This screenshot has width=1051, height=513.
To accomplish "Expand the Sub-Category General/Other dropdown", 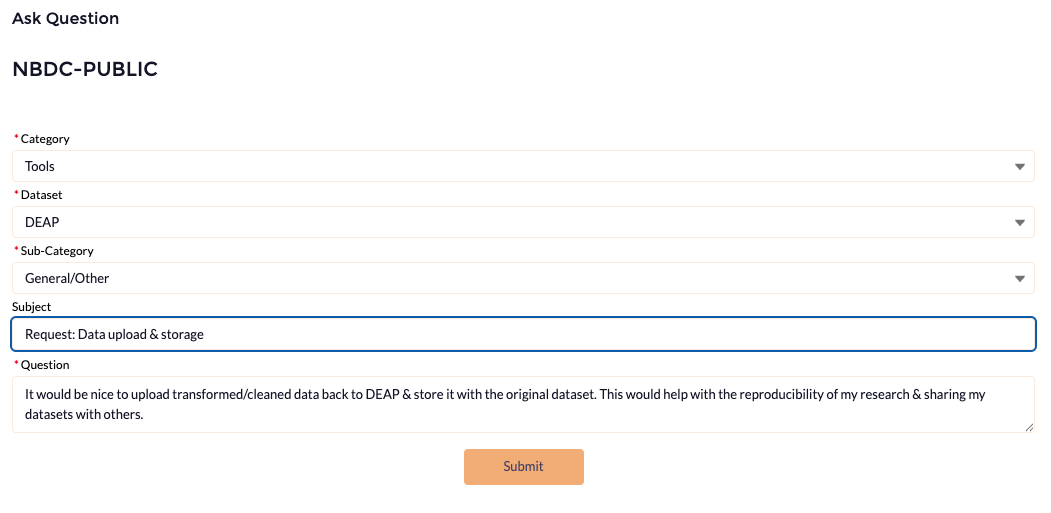I will click(523, 278).
